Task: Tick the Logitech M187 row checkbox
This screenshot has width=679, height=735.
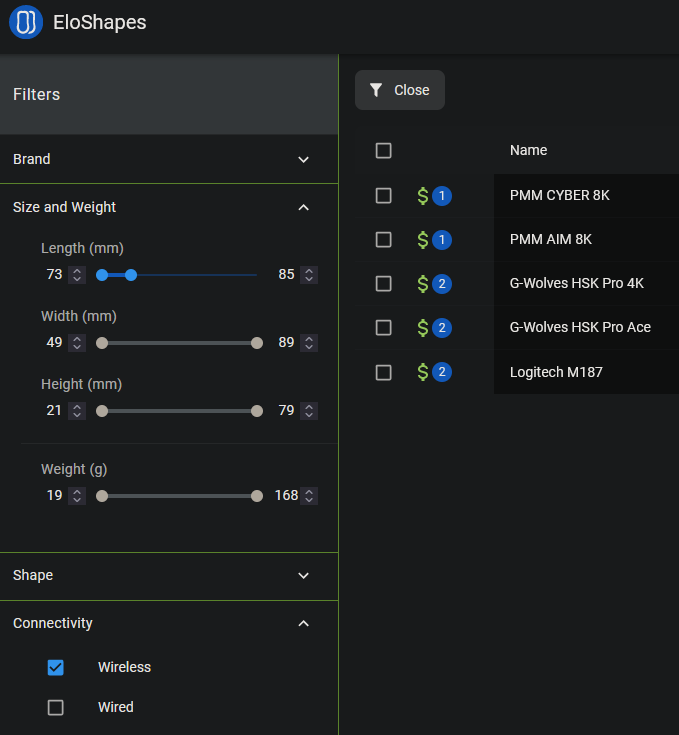Action: pyautogui.click(x=384, y=373)
